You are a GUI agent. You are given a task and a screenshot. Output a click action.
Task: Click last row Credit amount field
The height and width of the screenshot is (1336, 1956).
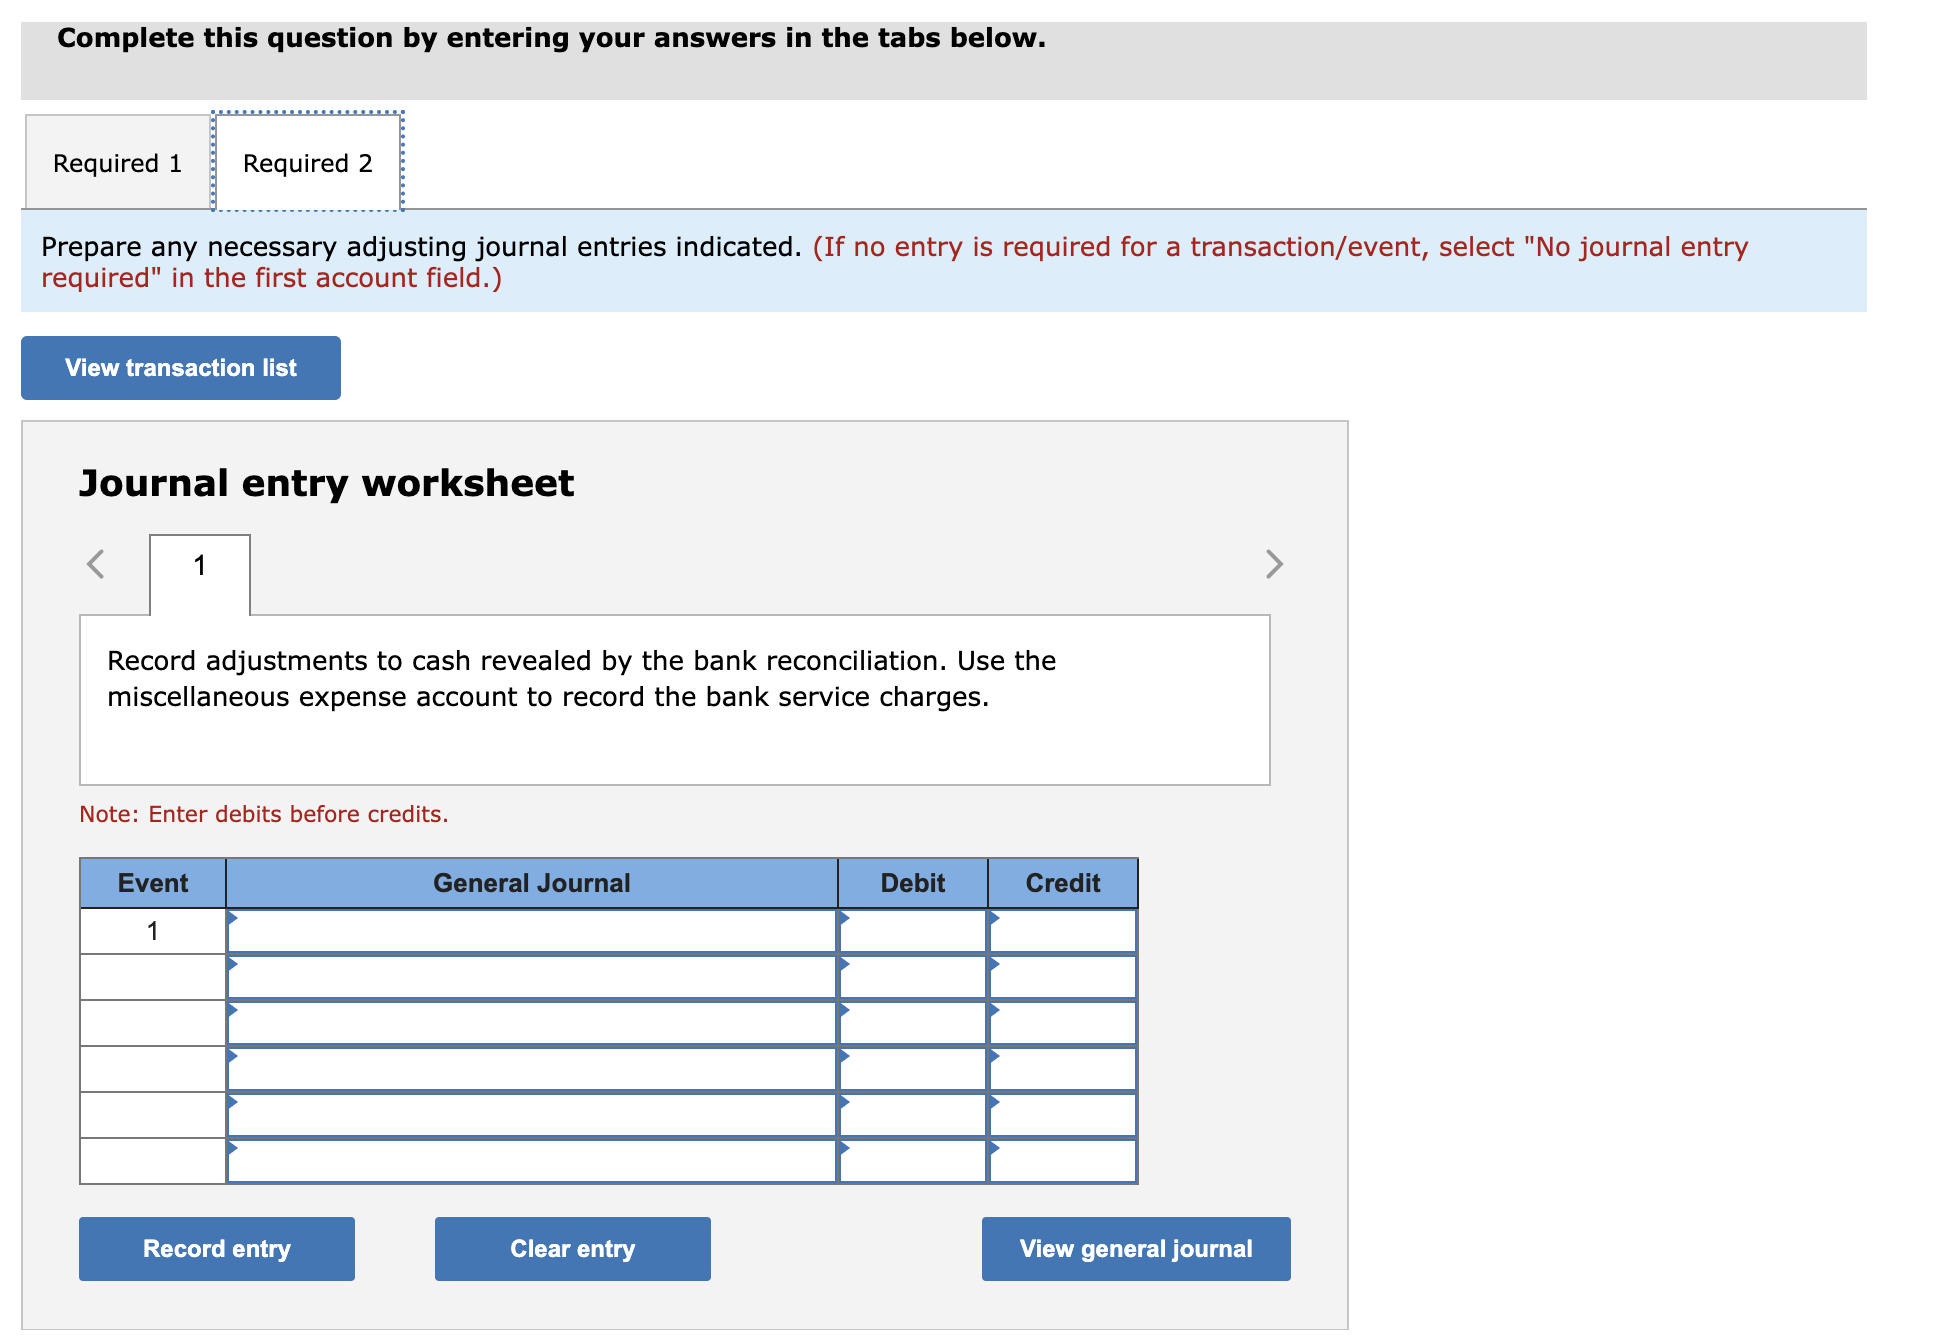1062,1161
